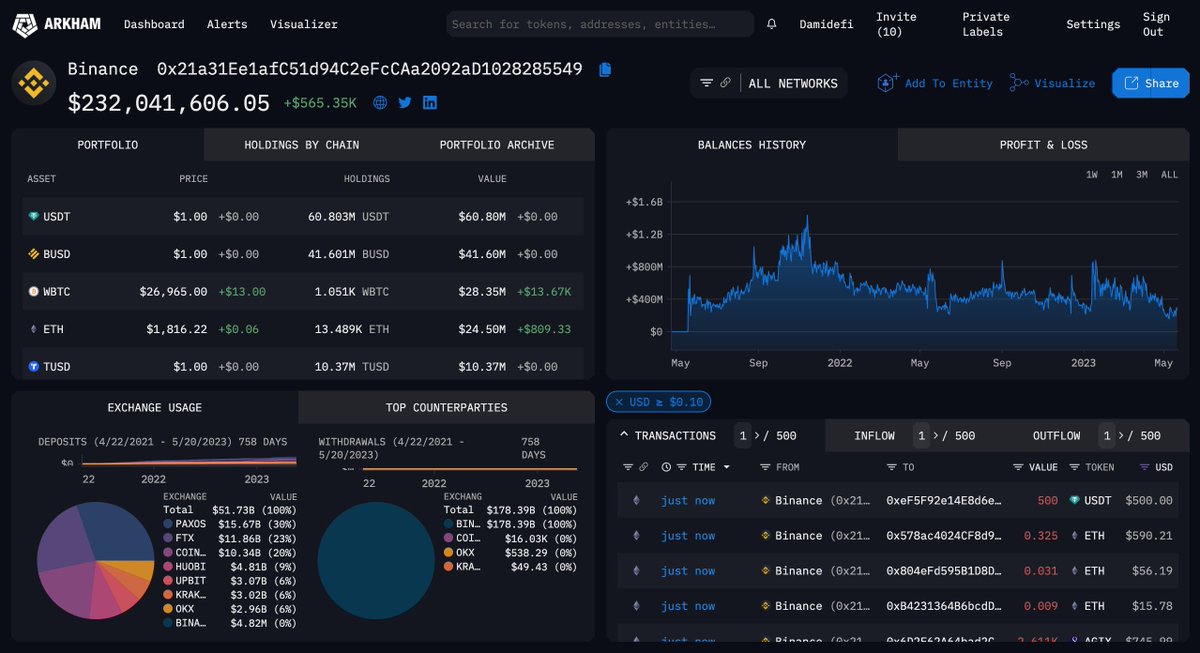Go to next page of INFLOW
The width and height of the screenshot is (1200, 653).
pyautogui.click(x=934, y=436)
